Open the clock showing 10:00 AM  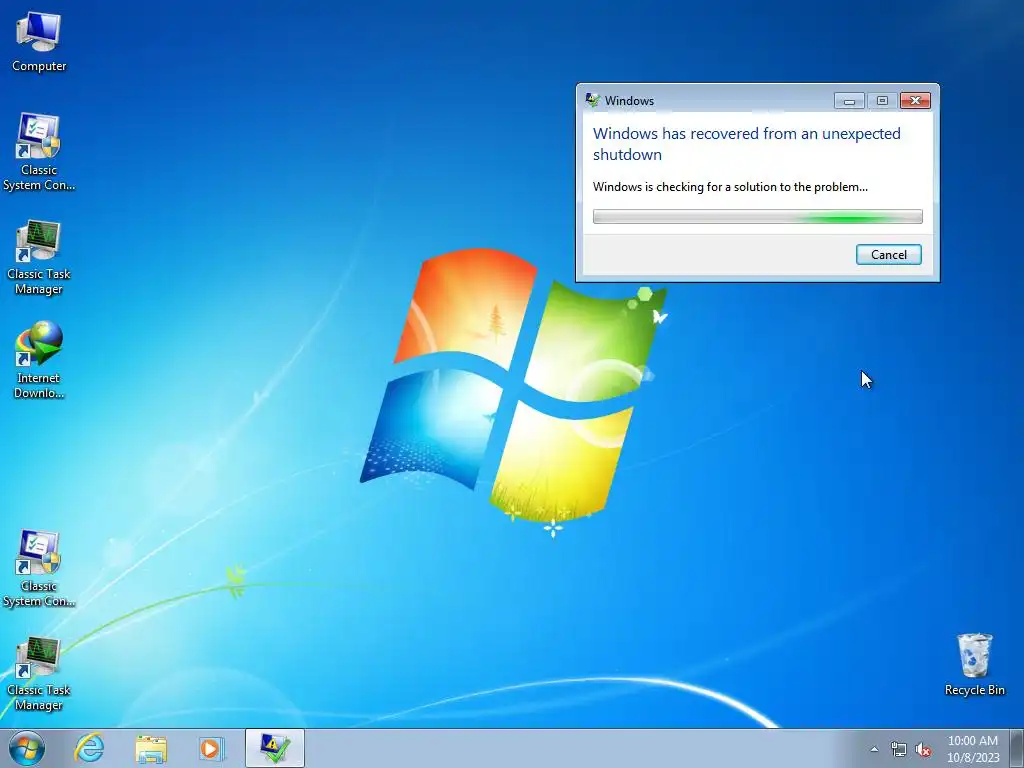click(973, 748)
